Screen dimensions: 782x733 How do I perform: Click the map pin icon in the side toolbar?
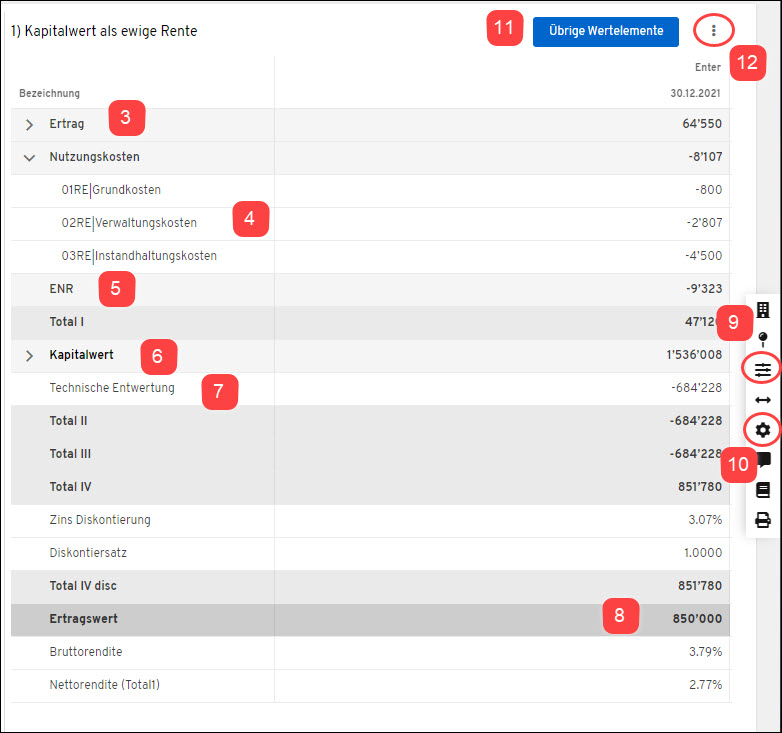[763, 339]
